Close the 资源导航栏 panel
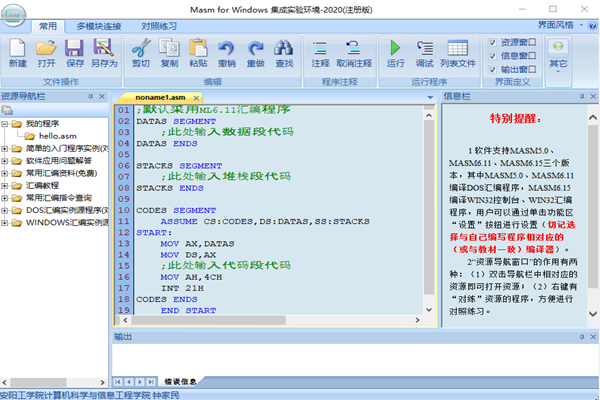The width and height of the screenshot is (600, 400). click(102, 96)
